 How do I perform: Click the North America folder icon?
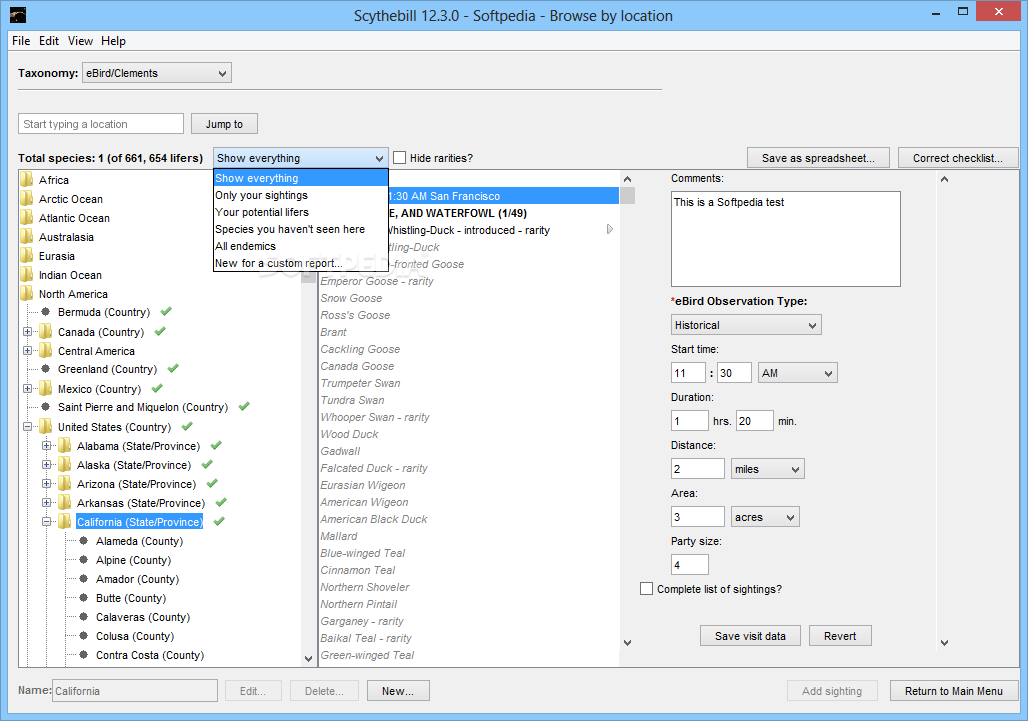point(26,294)
